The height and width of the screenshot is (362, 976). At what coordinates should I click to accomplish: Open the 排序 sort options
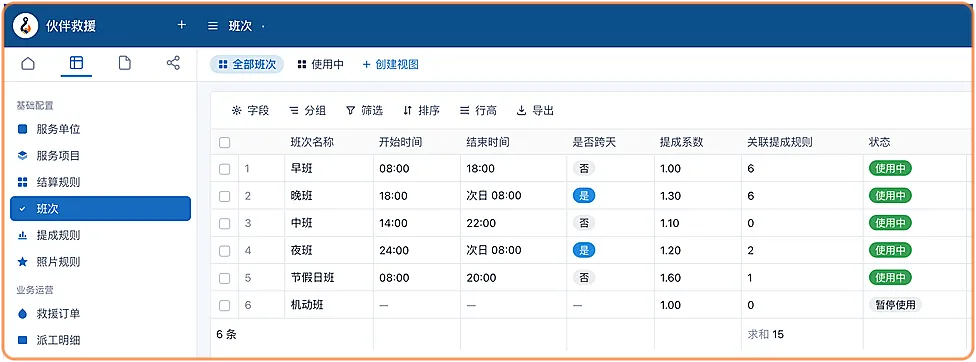pyautogui.click(x=421, y=111)
